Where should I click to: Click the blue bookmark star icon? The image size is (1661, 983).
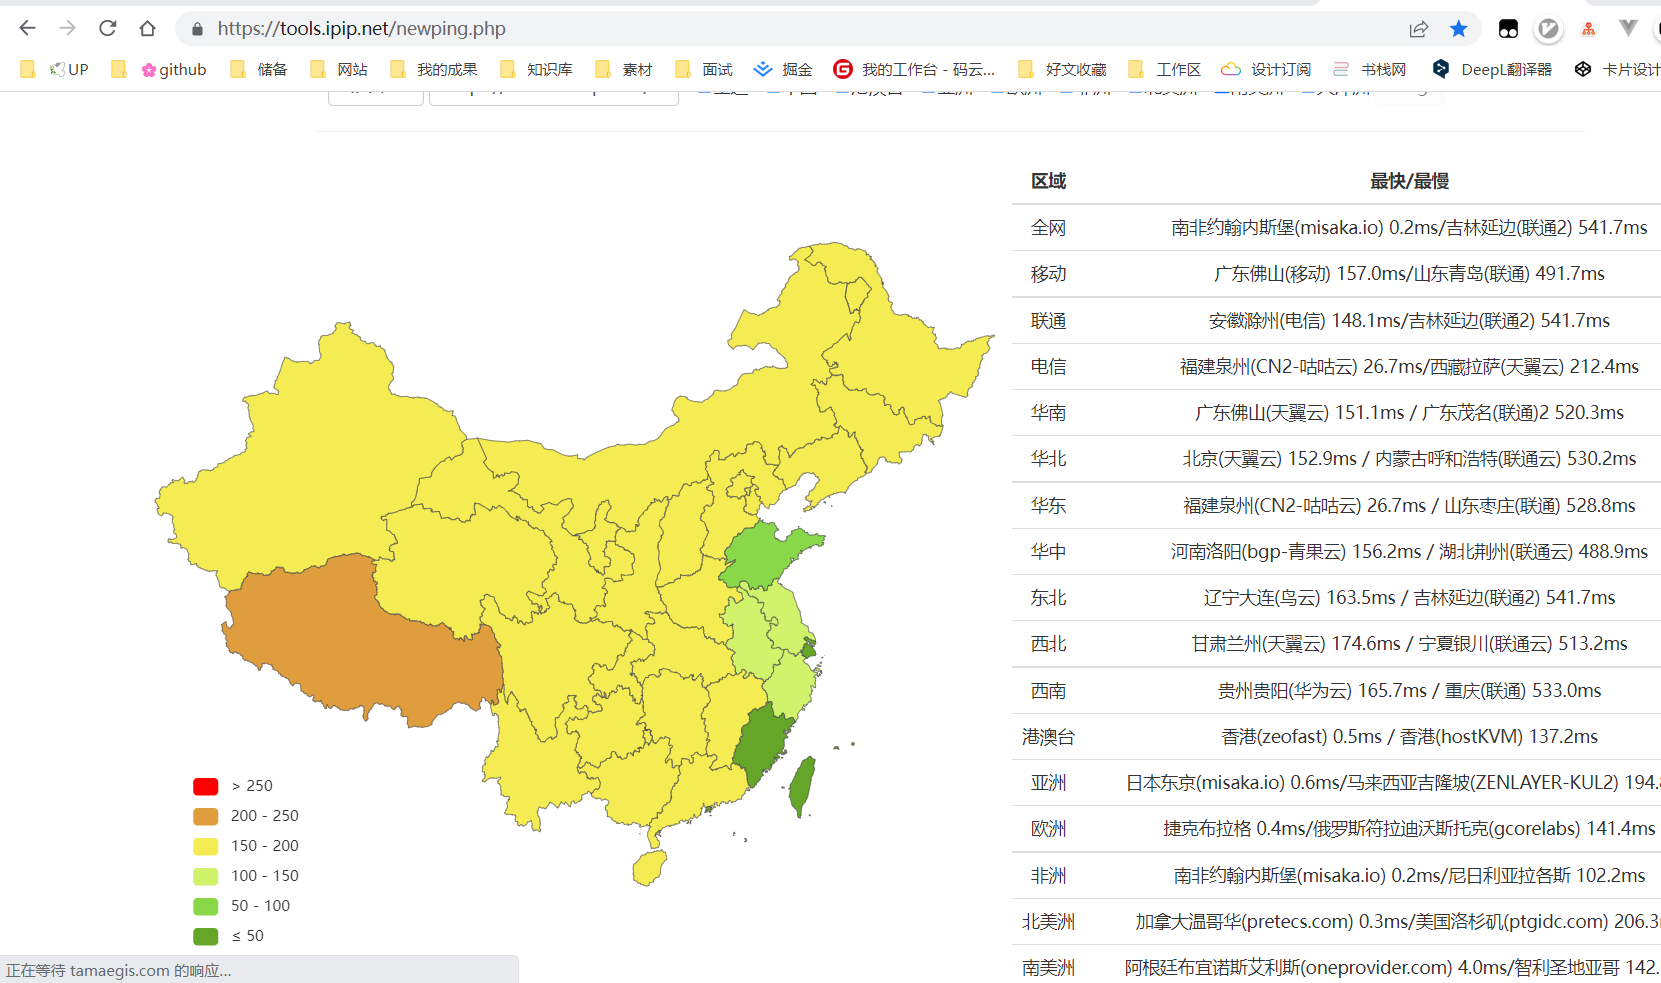point(1459,28)
